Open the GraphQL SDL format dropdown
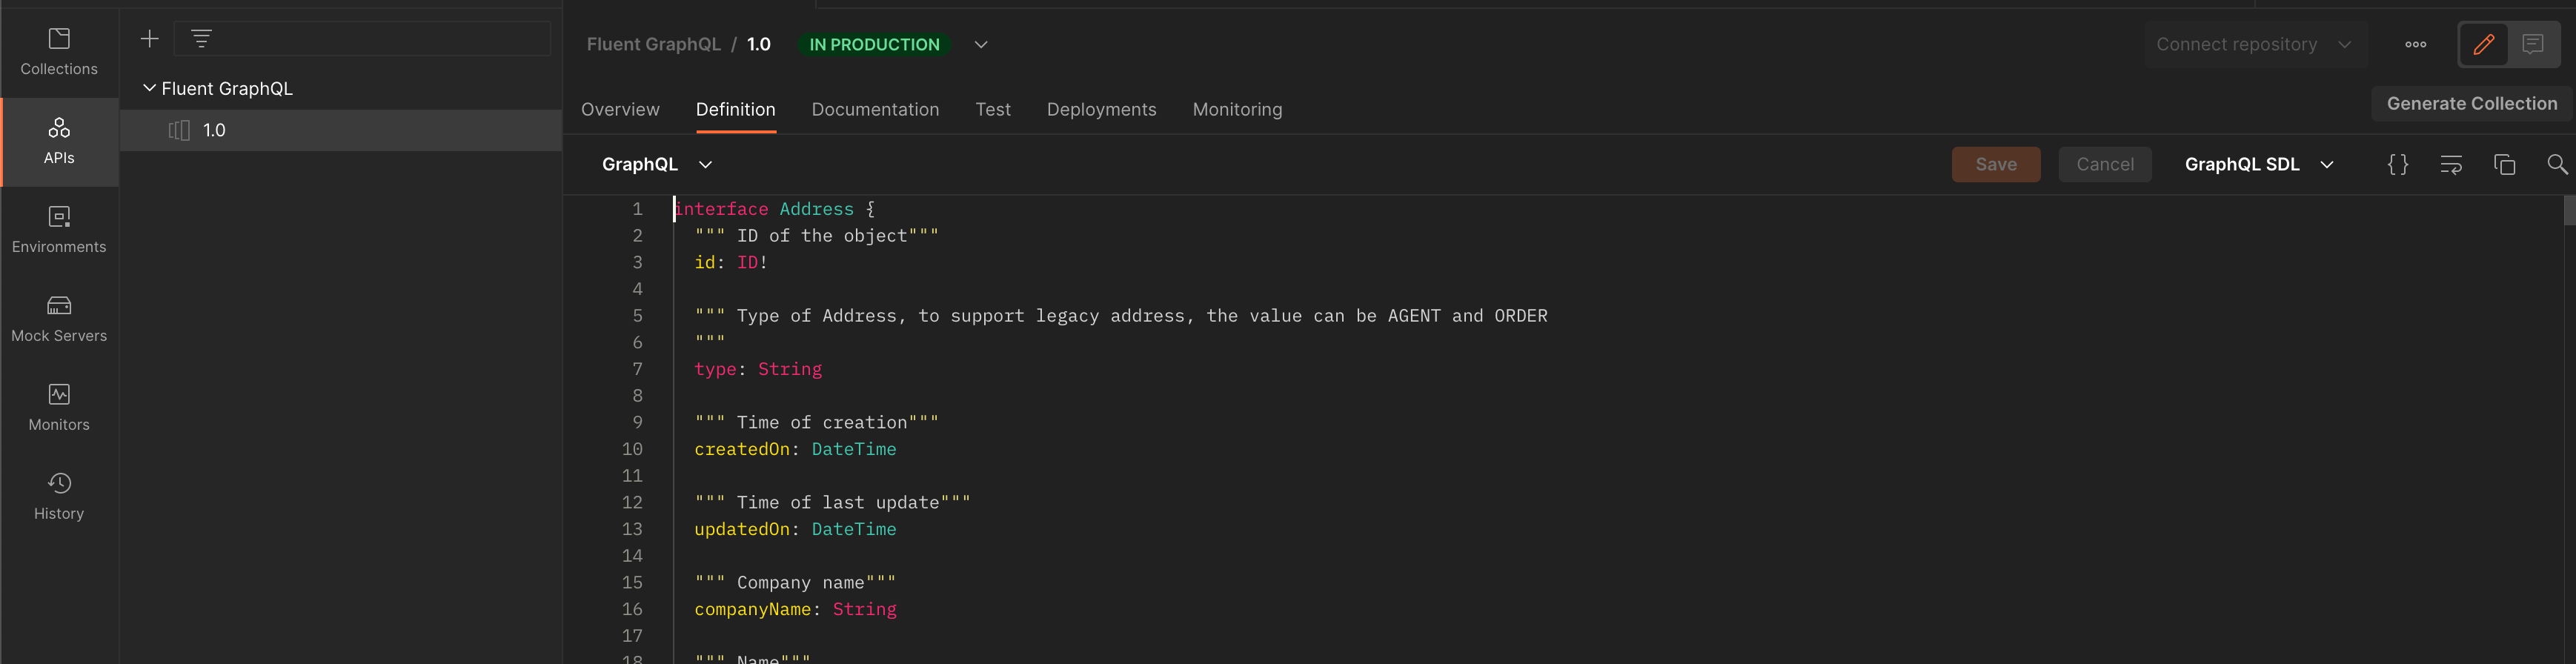This screenshot has height=664, width=2576. (x=2258, y=165)
